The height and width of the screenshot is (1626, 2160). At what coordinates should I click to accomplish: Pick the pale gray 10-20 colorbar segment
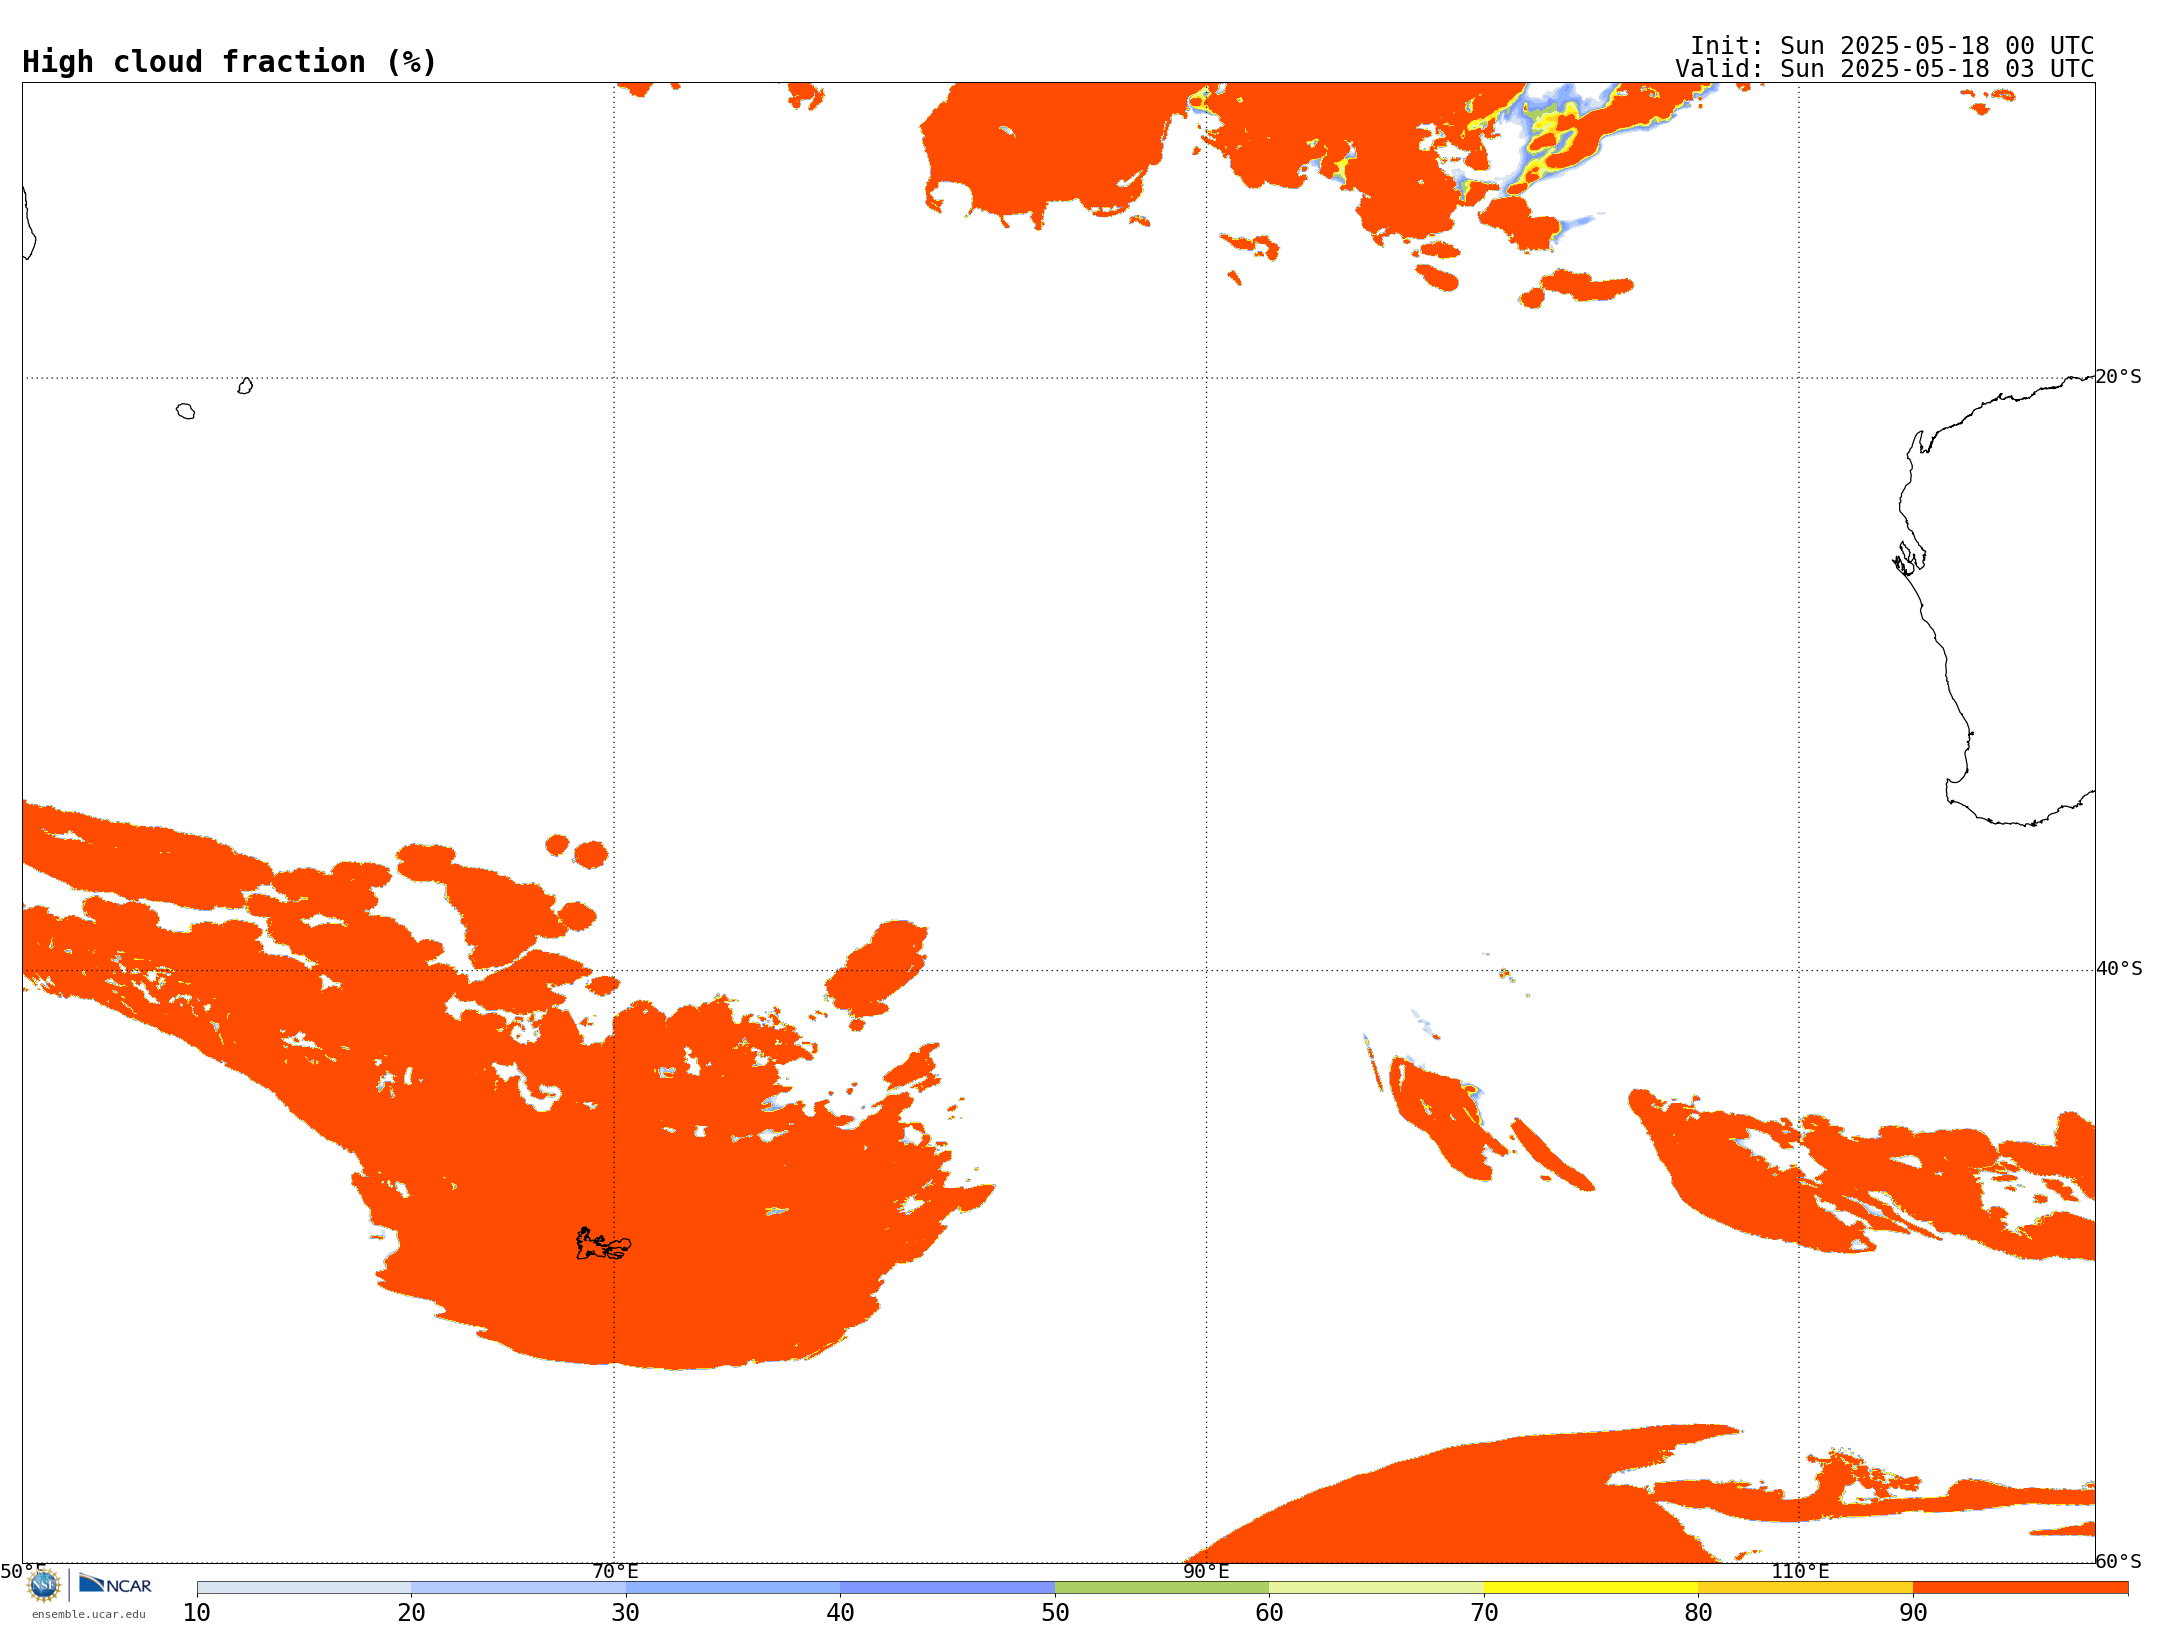click(x=304, y=1588)
